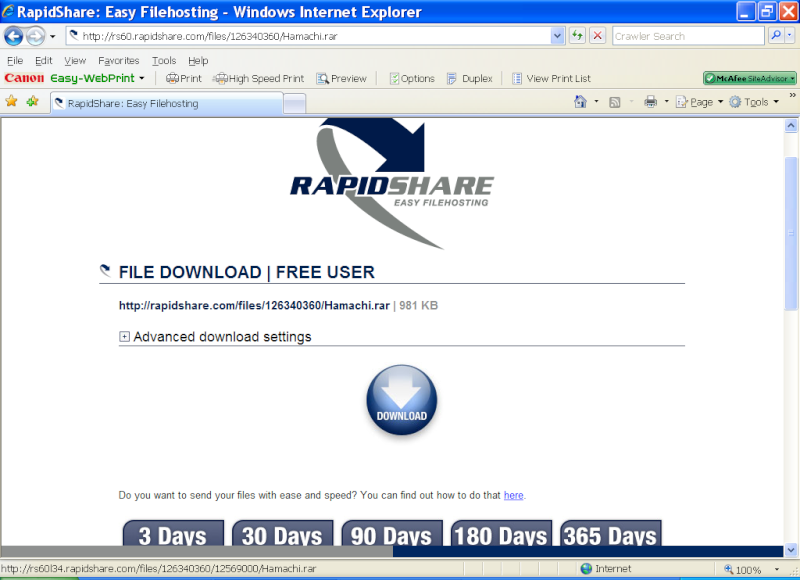800x580 pixels.
Task: Click the Add to Favorites star icon
Action: point(33,101)
